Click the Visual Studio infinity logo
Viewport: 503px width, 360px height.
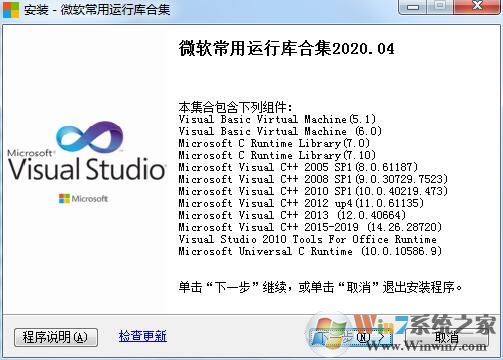click(x=89, y=137)
